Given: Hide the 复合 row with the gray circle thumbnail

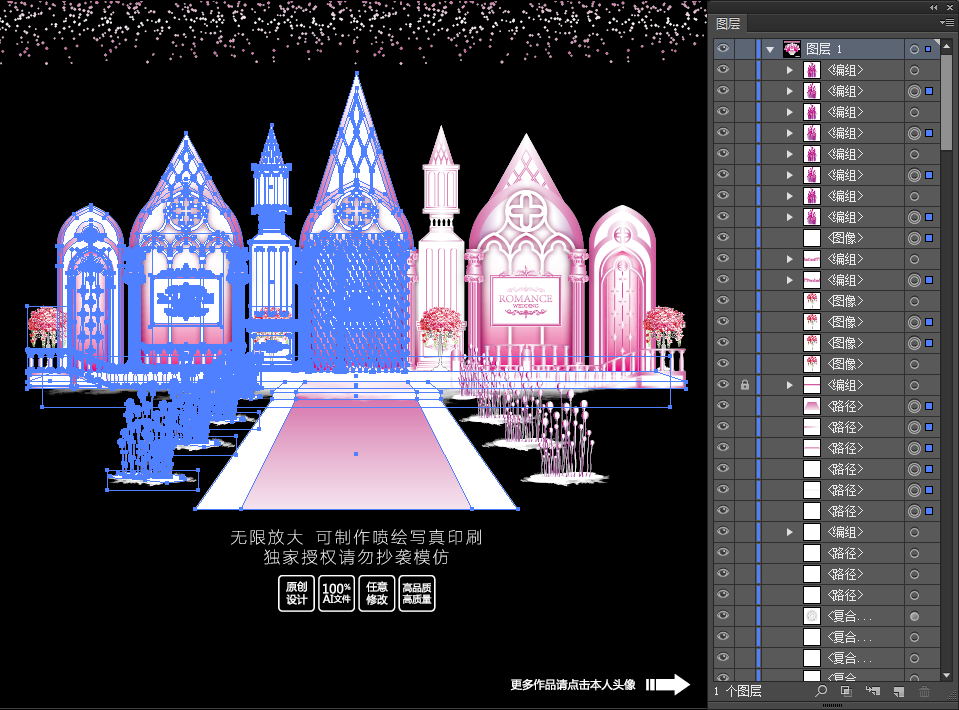Looking at the screenshot, I should pos(723,616).
